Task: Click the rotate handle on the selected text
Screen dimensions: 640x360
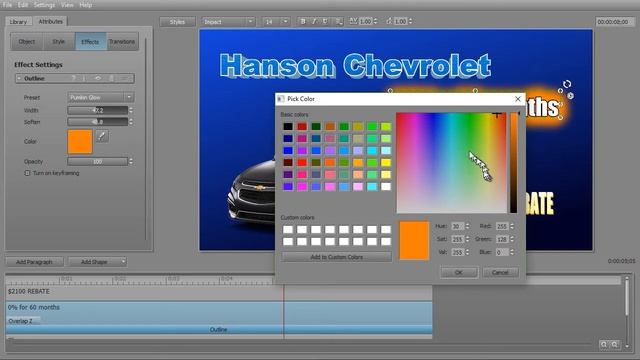Action: (567, 84)
